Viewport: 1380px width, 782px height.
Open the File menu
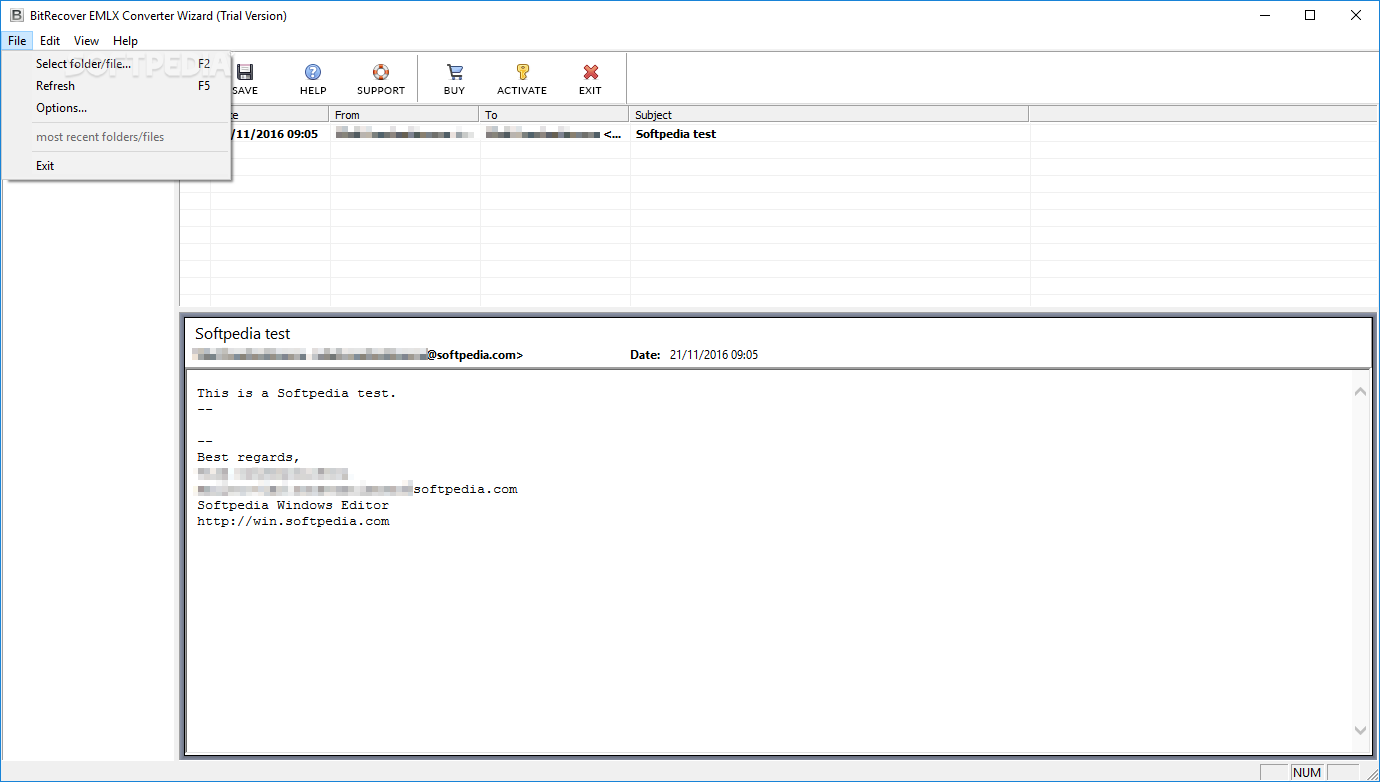coord(17,41)
